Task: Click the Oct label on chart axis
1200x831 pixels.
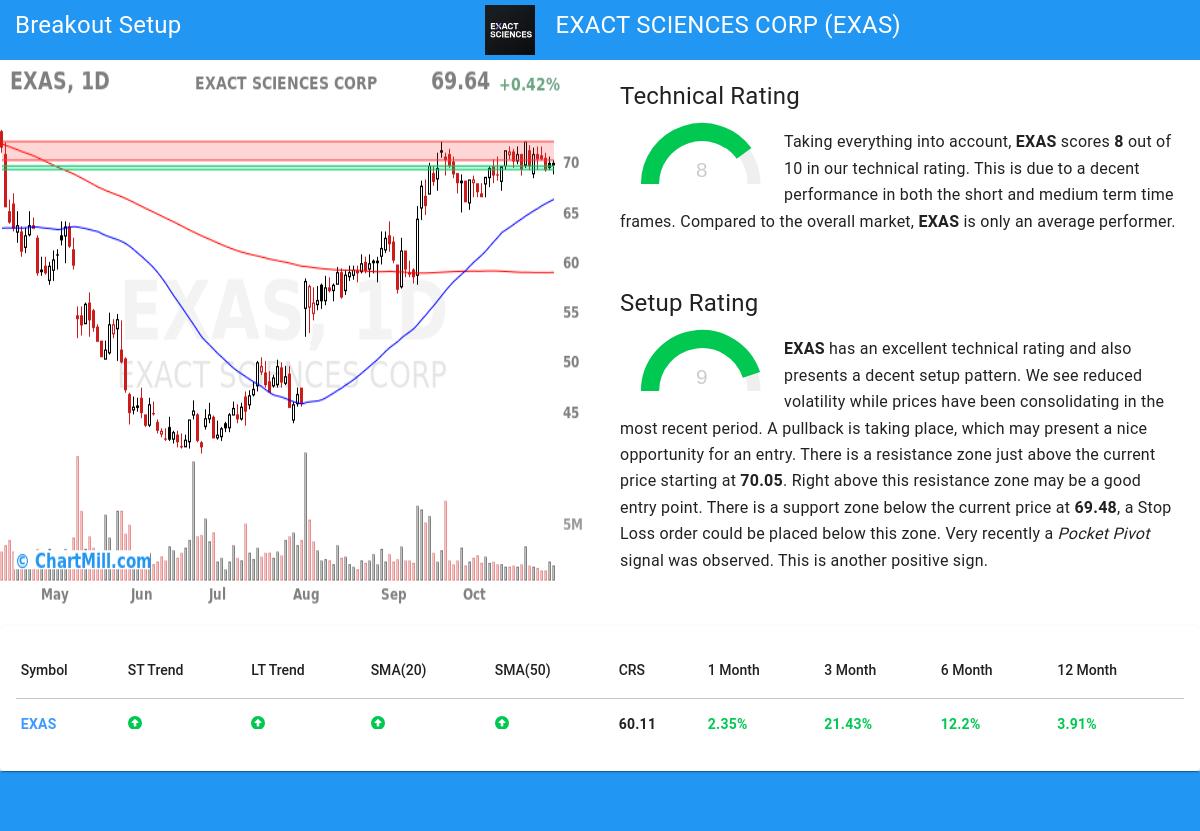Action: [x=474, y=594]
